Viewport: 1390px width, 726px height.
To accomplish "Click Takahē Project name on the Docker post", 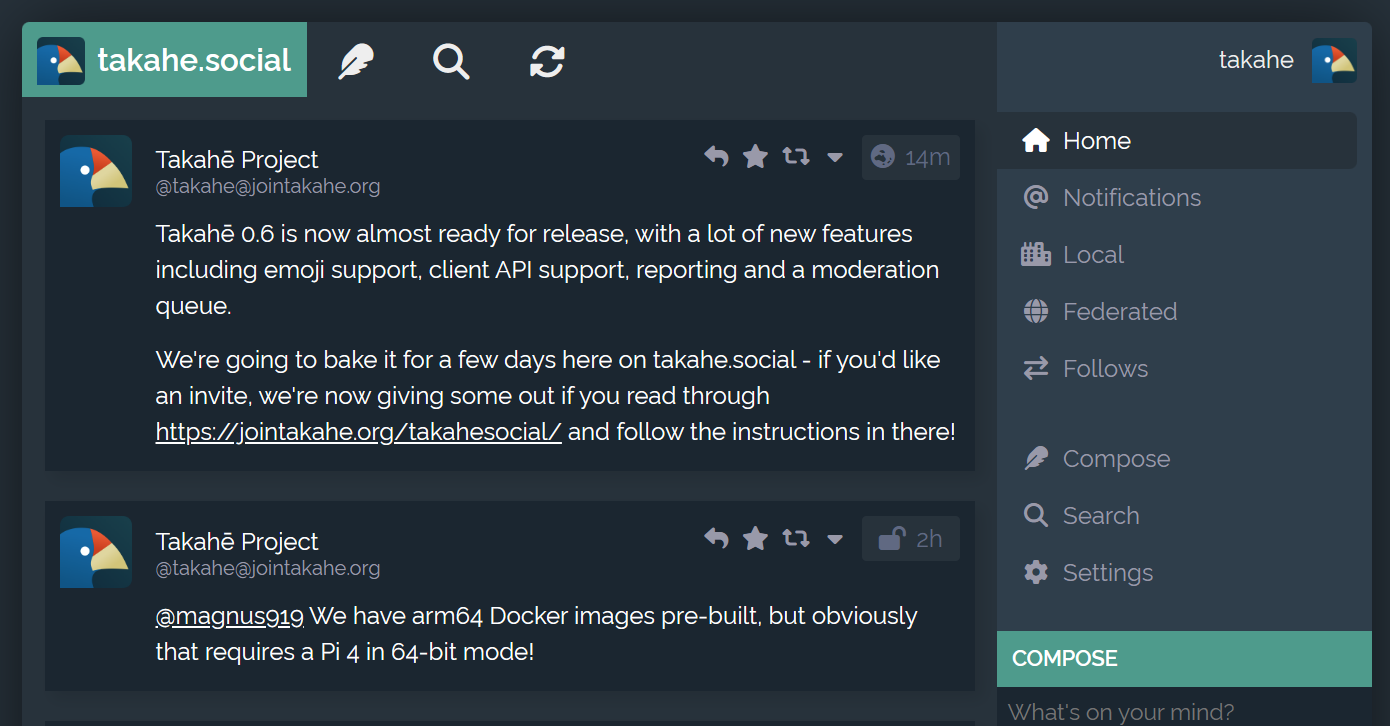I will click(x=237, y=541).
